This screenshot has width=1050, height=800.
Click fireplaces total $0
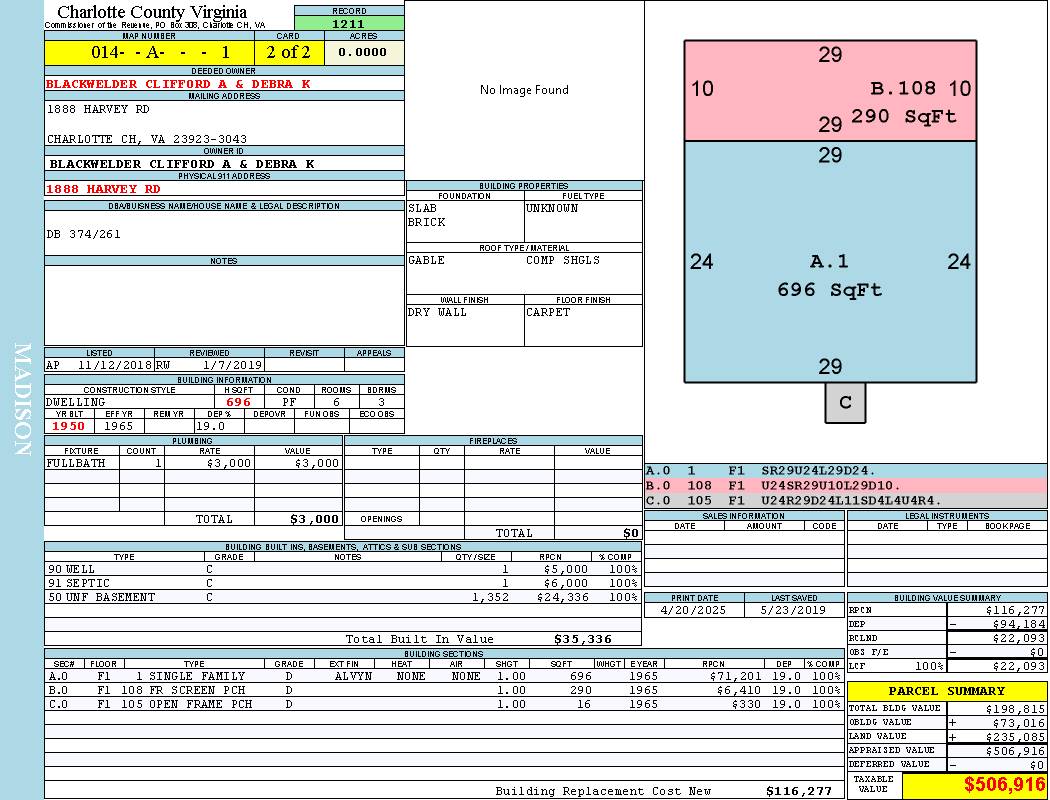click(x=631, y=533)
